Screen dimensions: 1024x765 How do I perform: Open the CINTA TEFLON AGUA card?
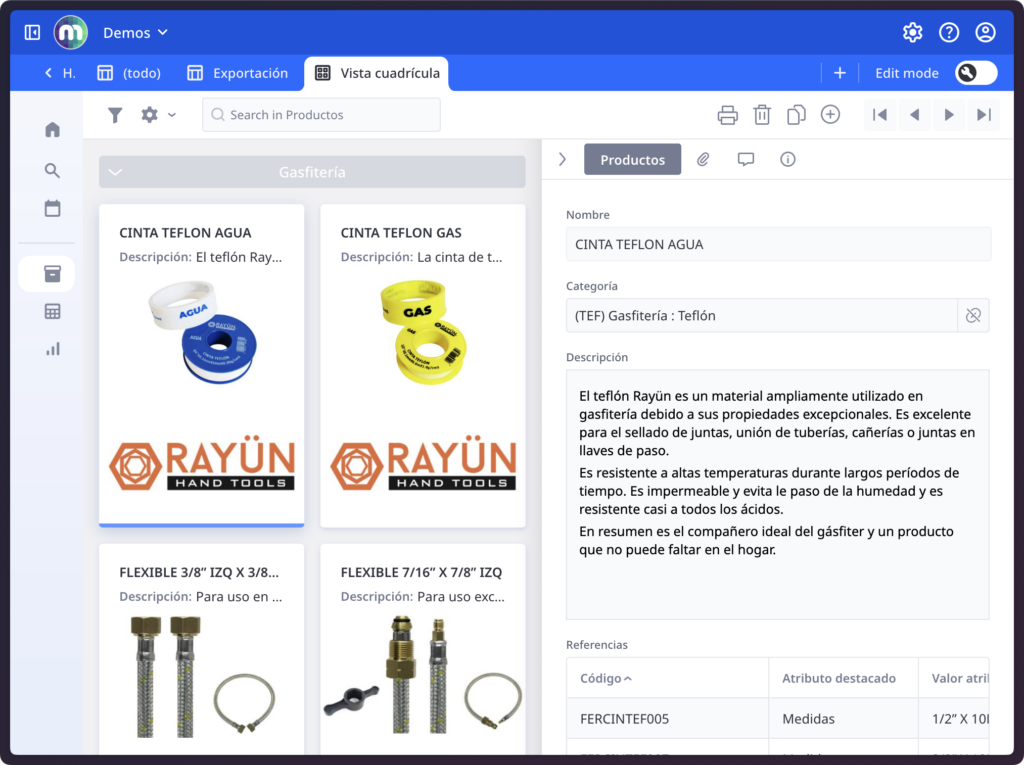point(201,365)
